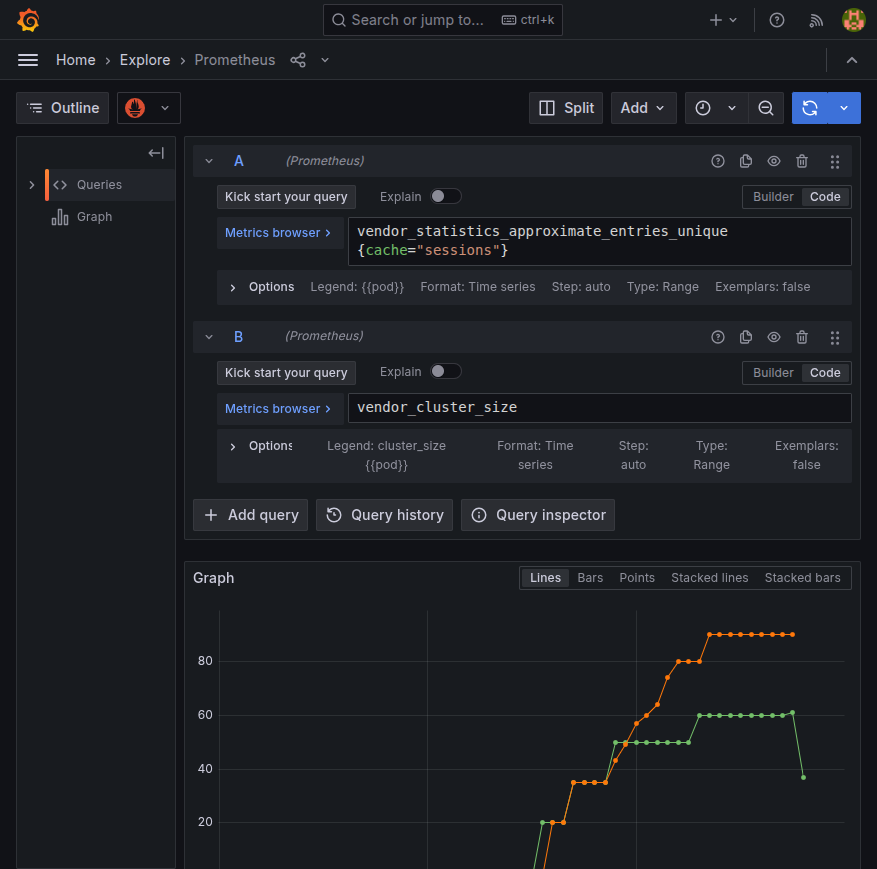
Task: Toggle visibility of query A
Action: pyautogui.click(x=774, y=162)
